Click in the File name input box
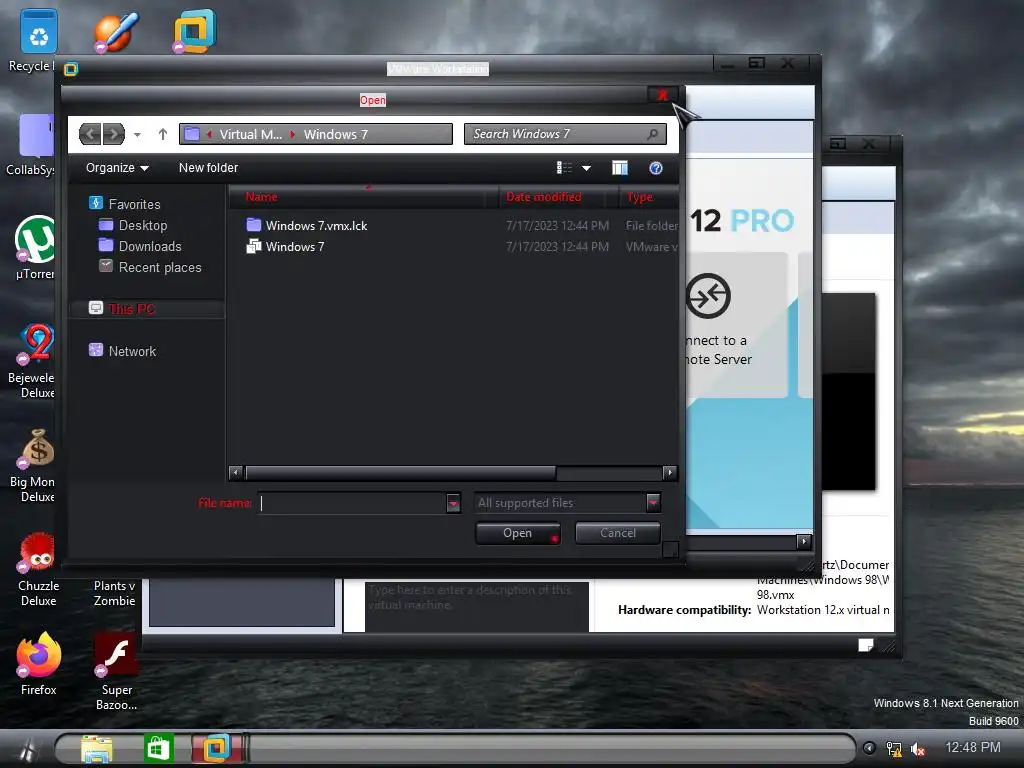 [352, 503]
